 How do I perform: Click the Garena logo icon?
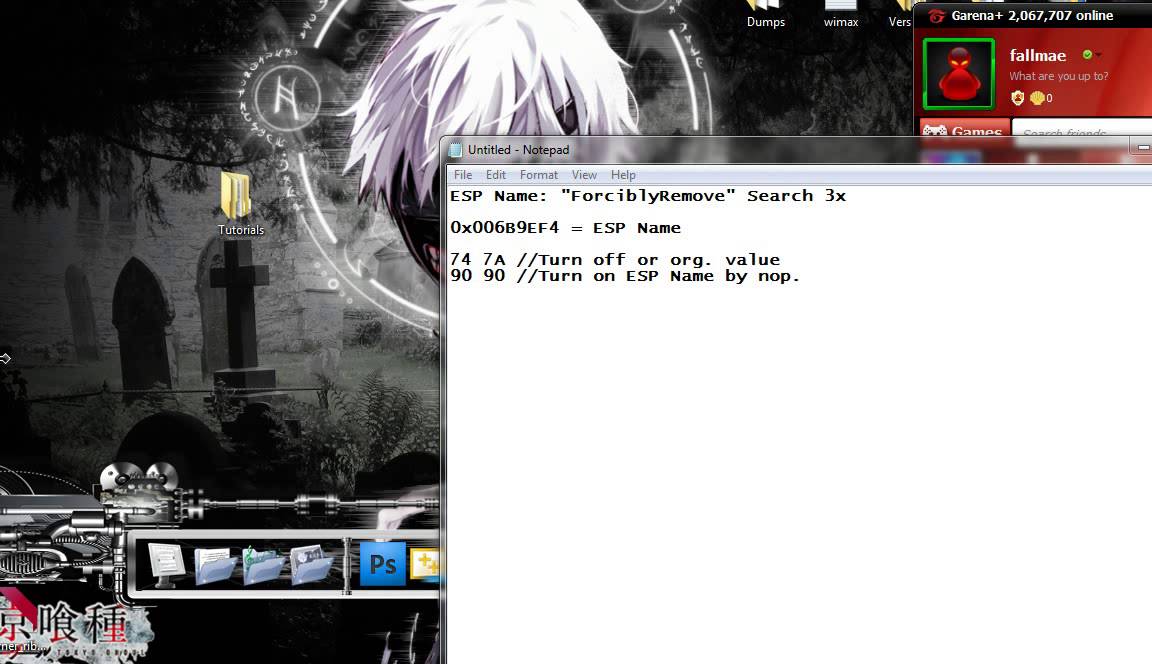[936, 15]
